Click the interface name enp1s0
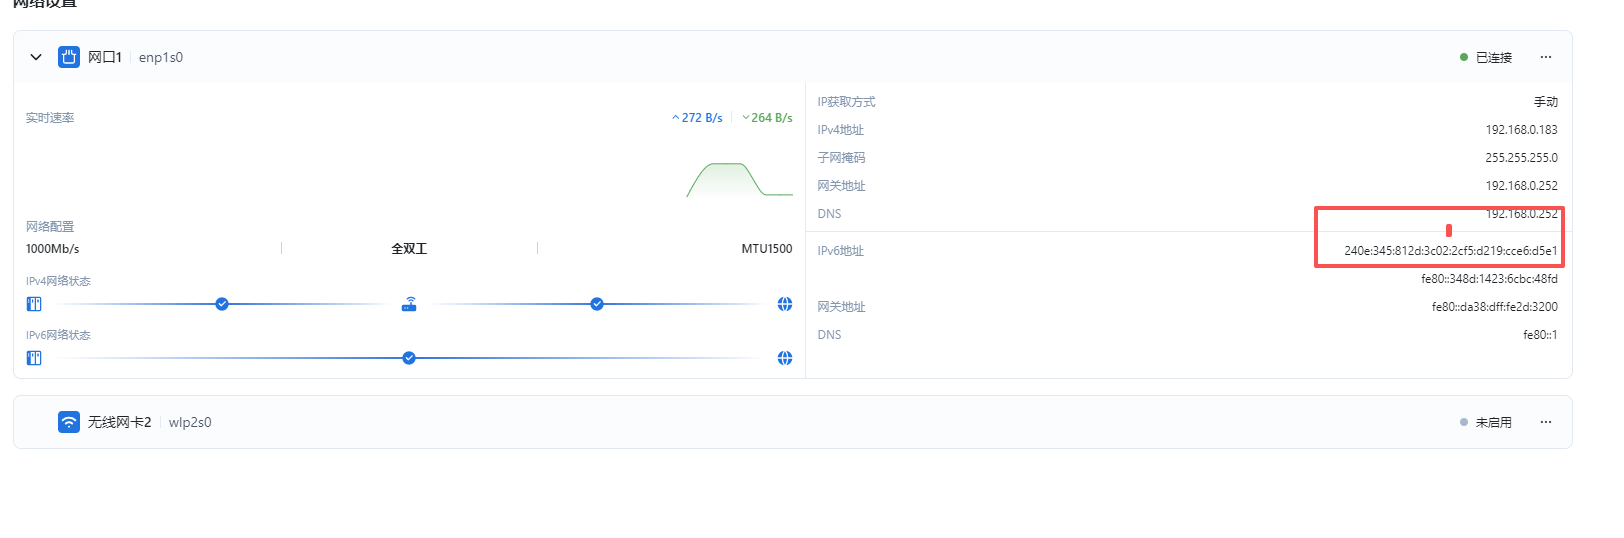 tap(161, 58)
